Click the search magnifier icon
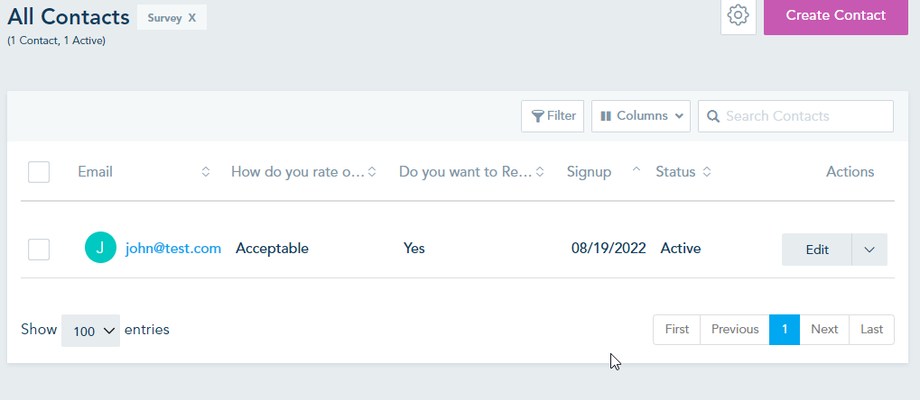The width and height of the screenshot is (920, 400). coord(714,116)
